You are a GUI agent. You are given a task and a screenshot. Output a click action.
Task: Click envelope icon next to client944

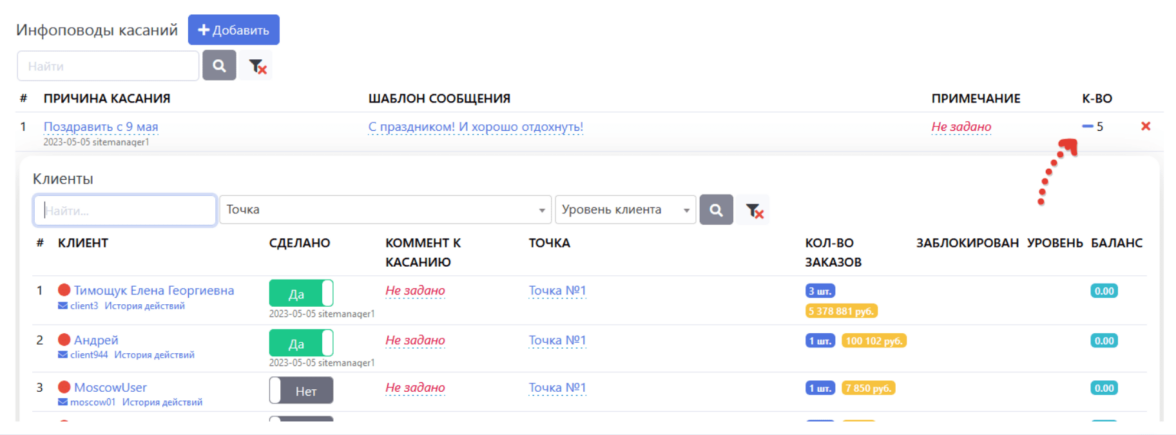click(63, 354)
